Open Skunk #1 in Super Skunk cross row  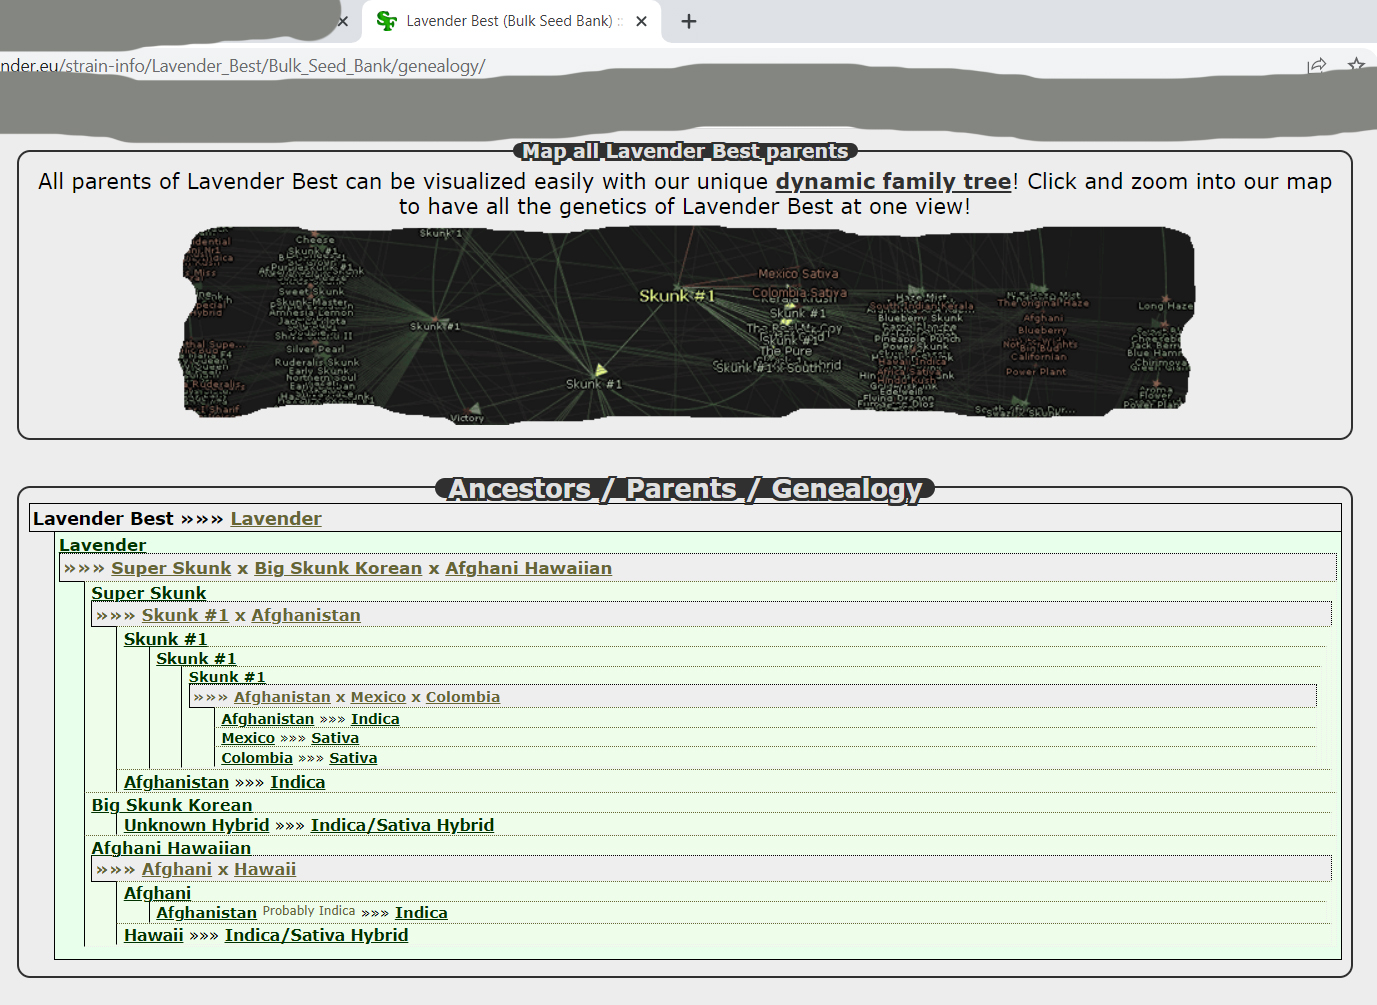pos(185,615)
